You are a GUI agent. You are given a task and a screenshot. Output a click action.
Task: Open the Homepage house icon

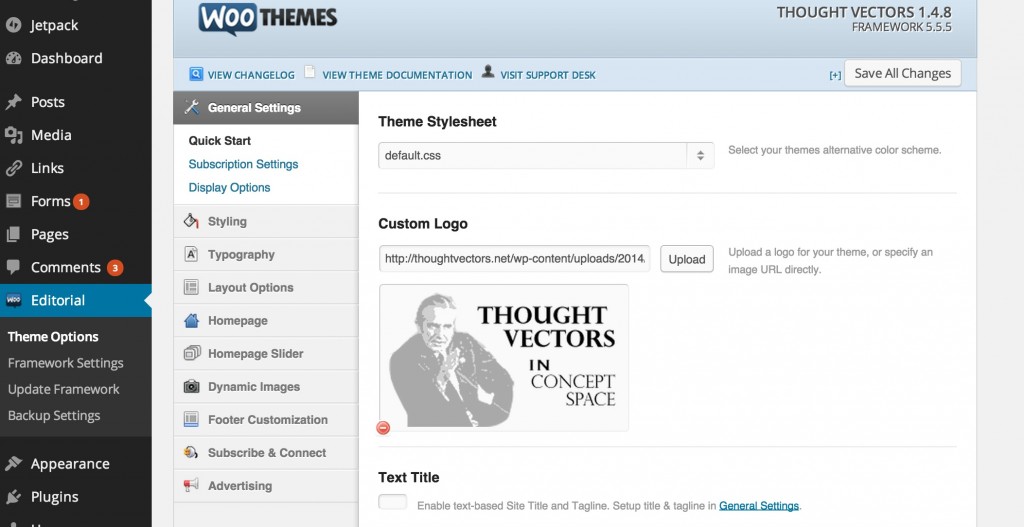coord(191,320)
